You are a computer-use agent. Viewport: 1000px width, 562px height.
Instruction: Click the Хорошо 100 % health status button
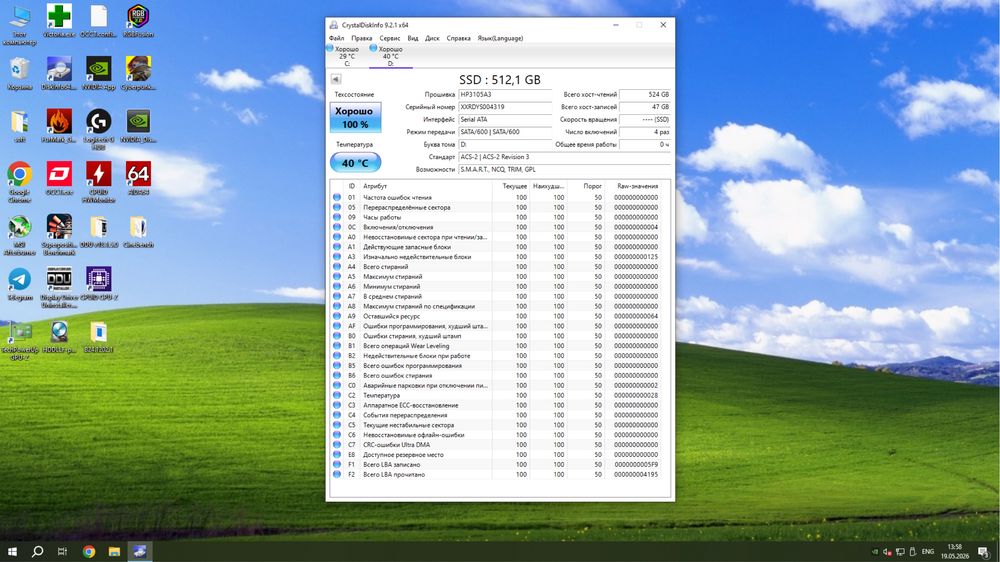click(355, 117)
